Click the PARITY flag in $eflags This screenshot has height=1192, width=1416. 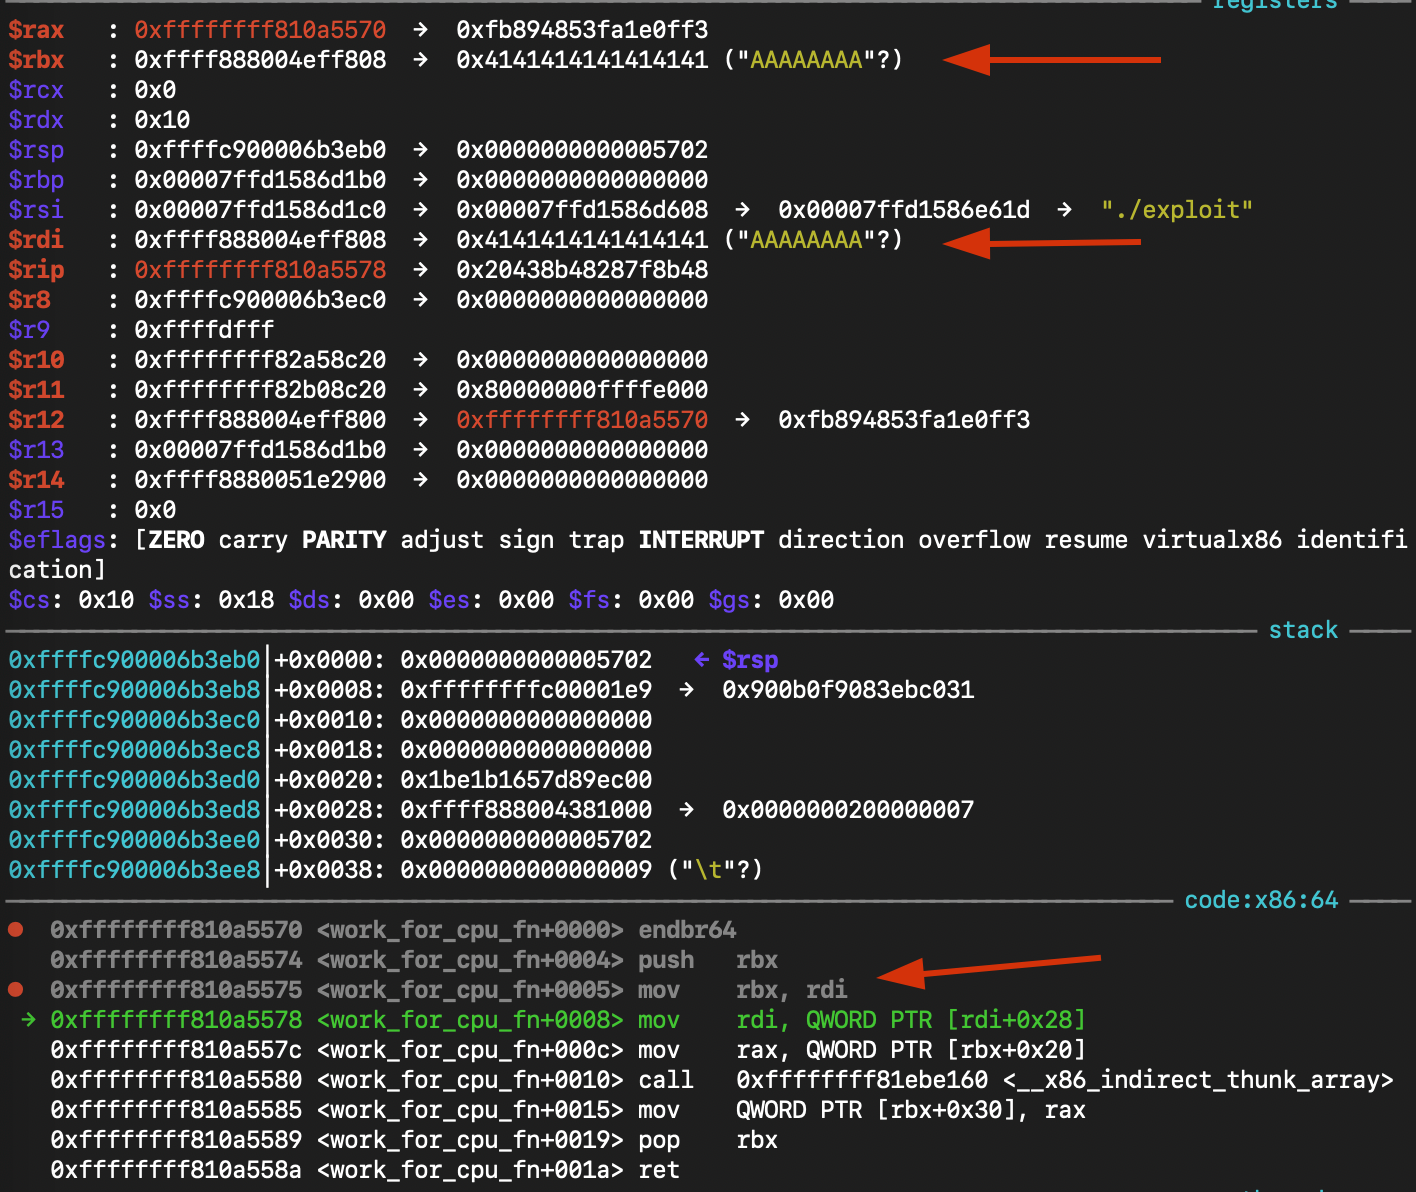click(x=344, y=540)
